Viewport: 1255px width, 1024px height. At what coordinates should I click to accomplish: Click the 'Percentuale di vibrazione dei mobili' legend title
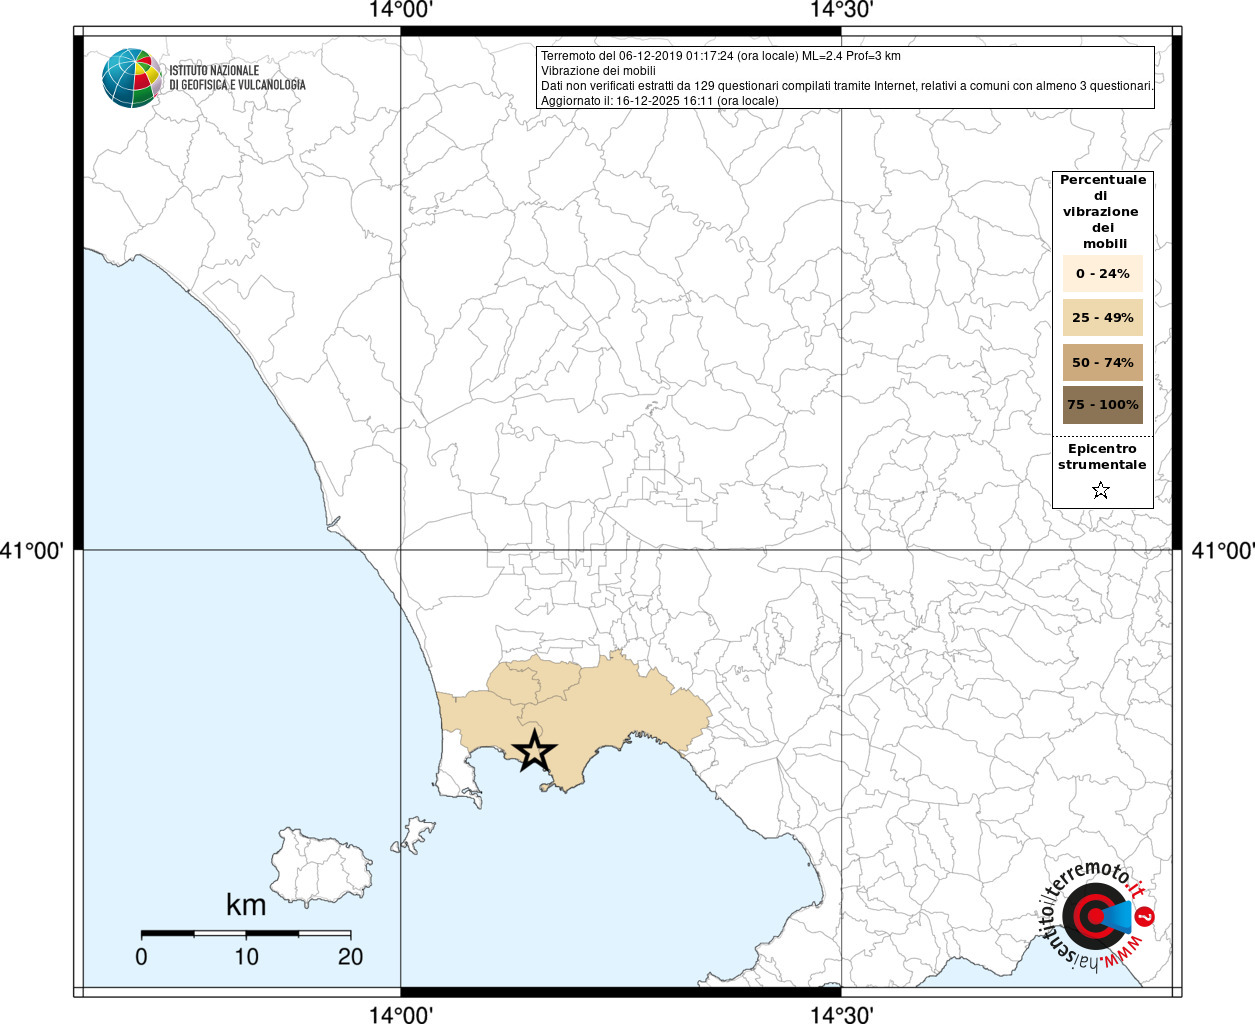click(1103, 212)
